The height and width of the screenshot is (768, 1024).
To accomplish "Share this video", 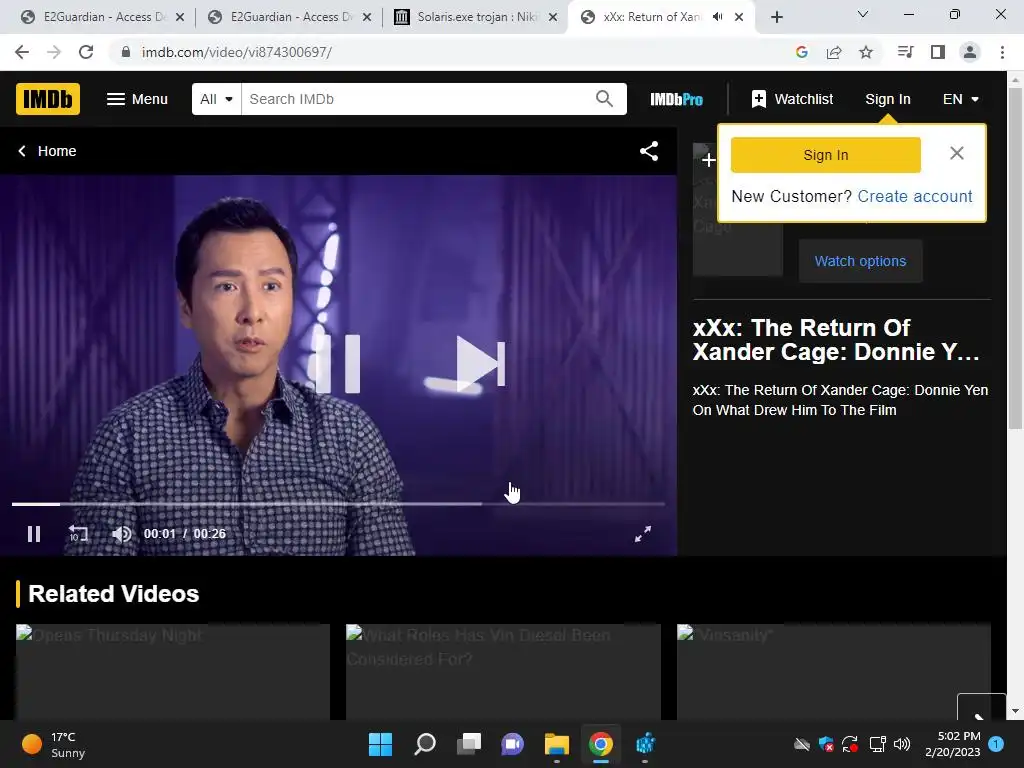I will click(x=648, y=151).
